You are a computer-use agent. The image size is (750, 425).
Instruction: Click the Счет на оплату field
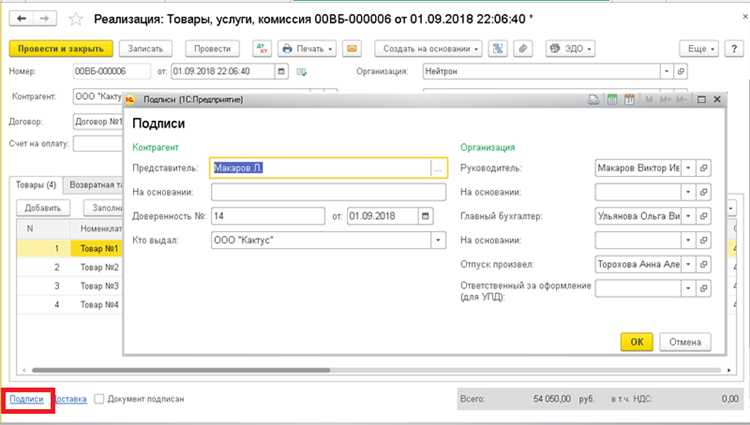pyautogui.click(x=98, y=143)
